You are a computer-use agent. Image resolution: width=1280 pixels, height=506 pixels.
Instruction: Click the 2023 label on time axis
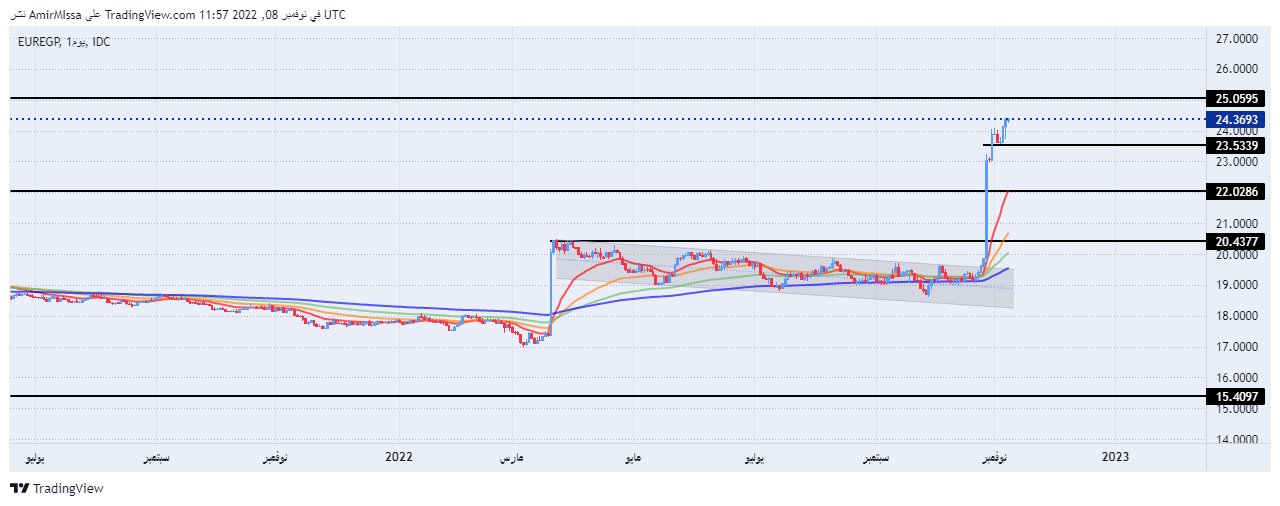[1115, 457]
